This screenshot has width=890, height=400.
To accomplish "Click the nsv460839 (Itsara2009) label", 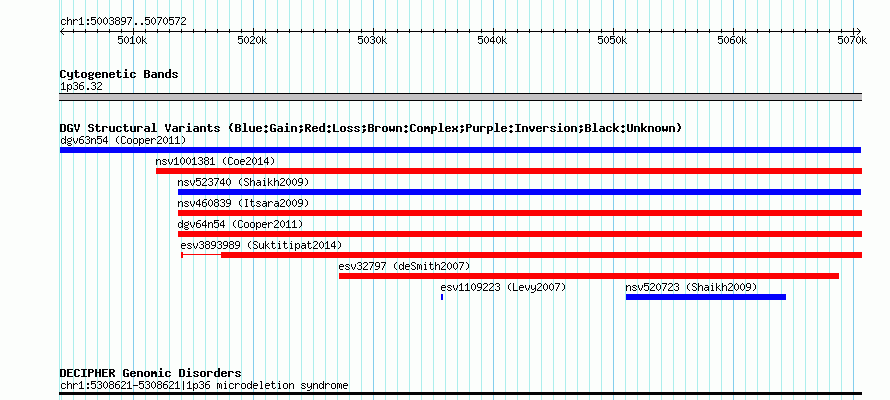I will [x=243, y=203].
